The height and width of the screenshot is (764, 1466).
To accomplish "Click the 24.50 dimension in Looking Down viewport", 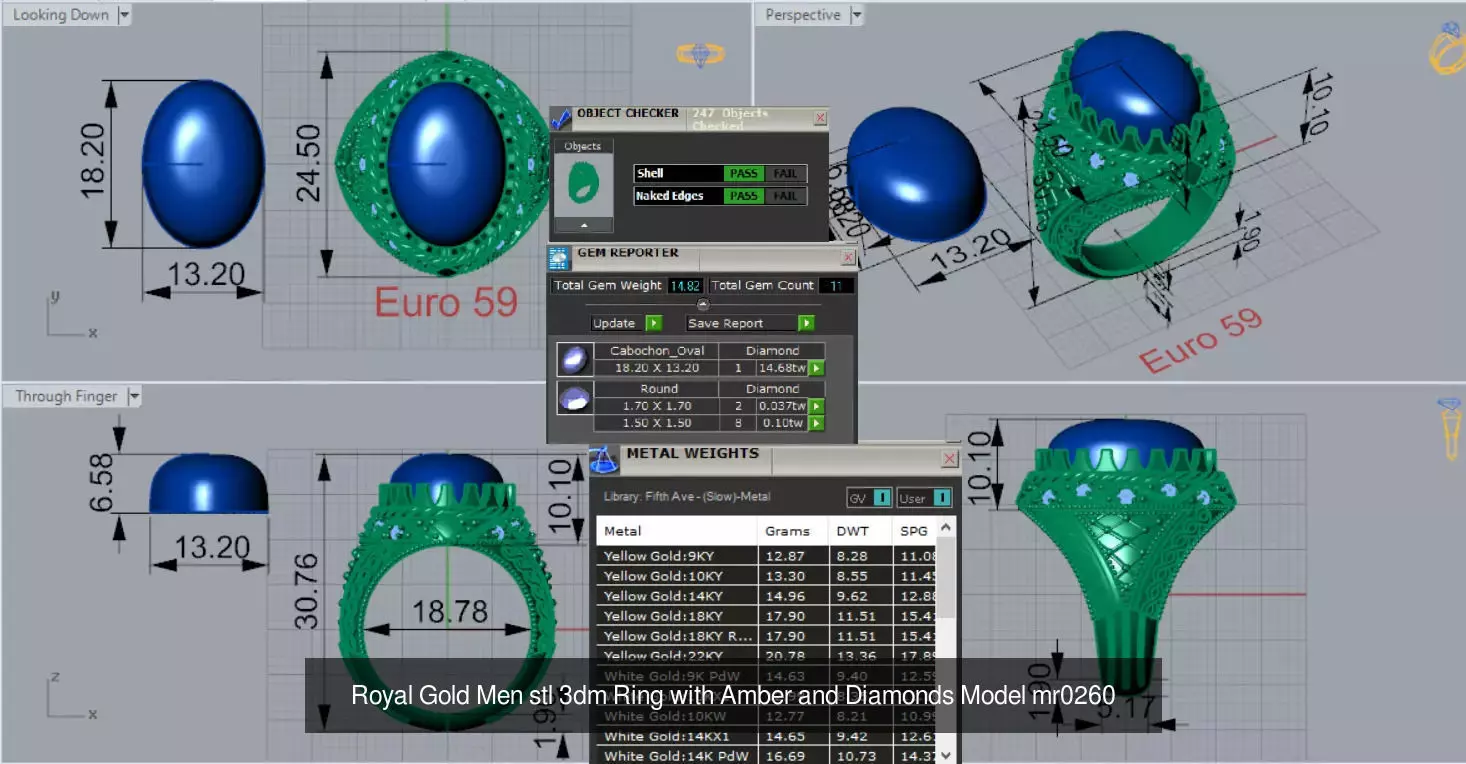I will pyautogui.click(x=308, y=163).
